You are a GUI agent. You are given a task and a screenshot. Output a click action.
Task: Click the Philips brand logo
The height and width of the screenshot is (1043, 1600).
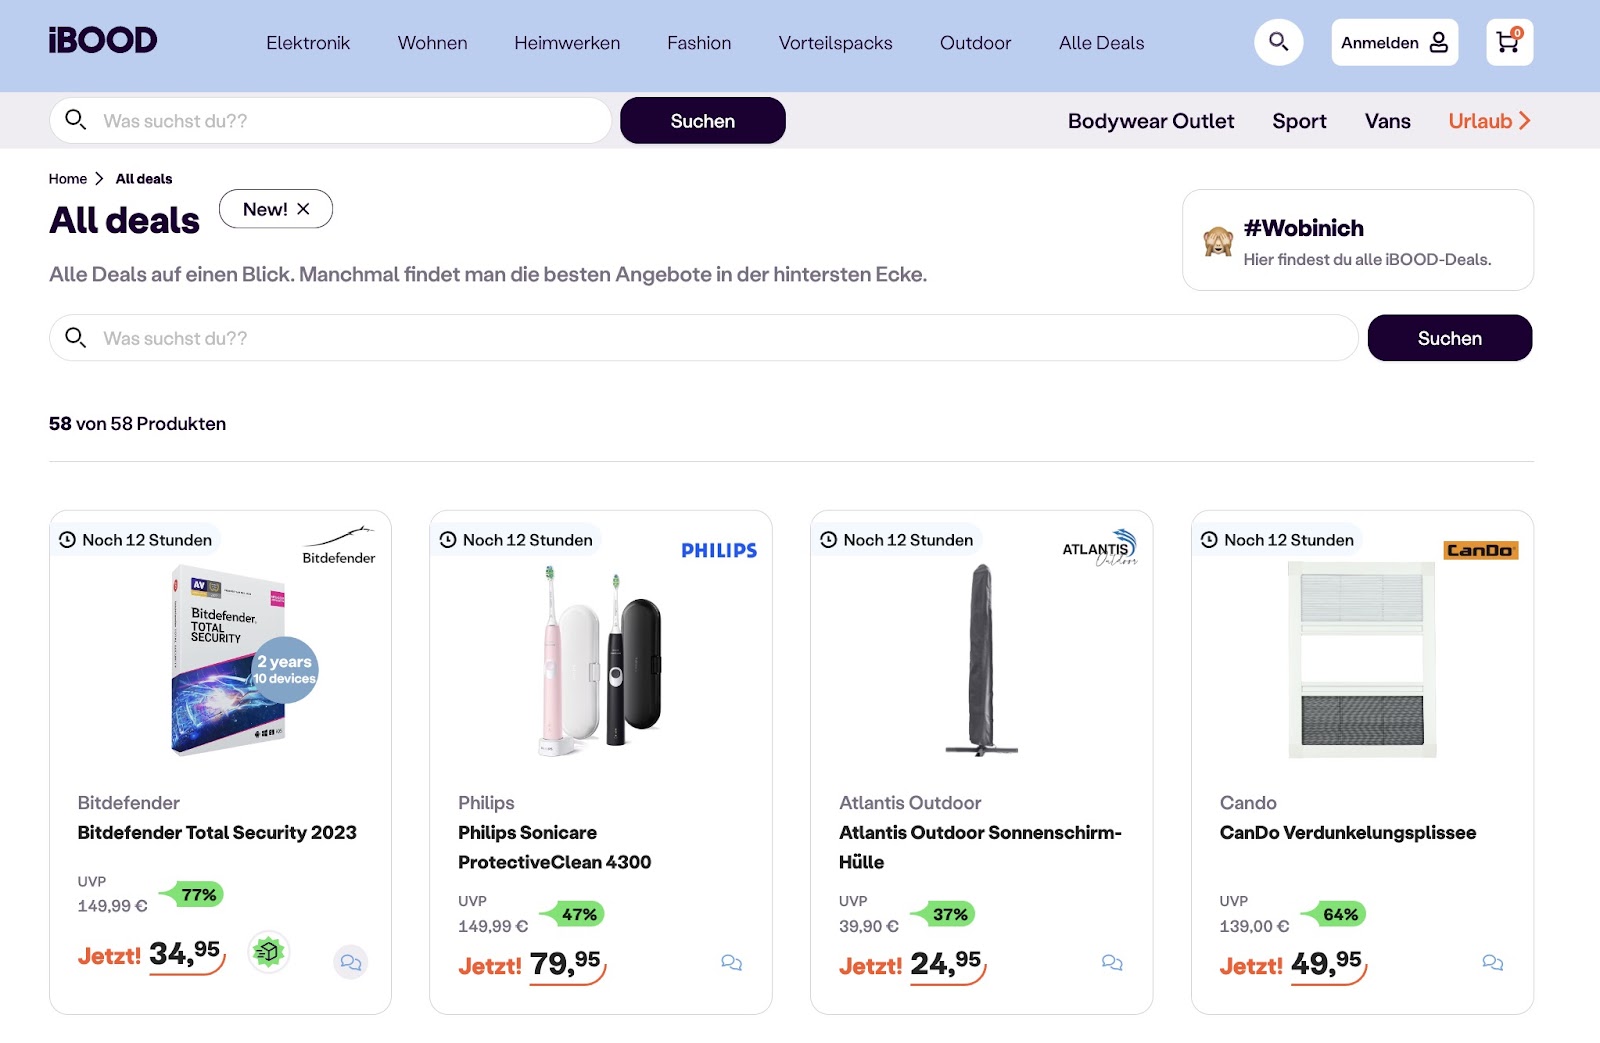point(719,550)
